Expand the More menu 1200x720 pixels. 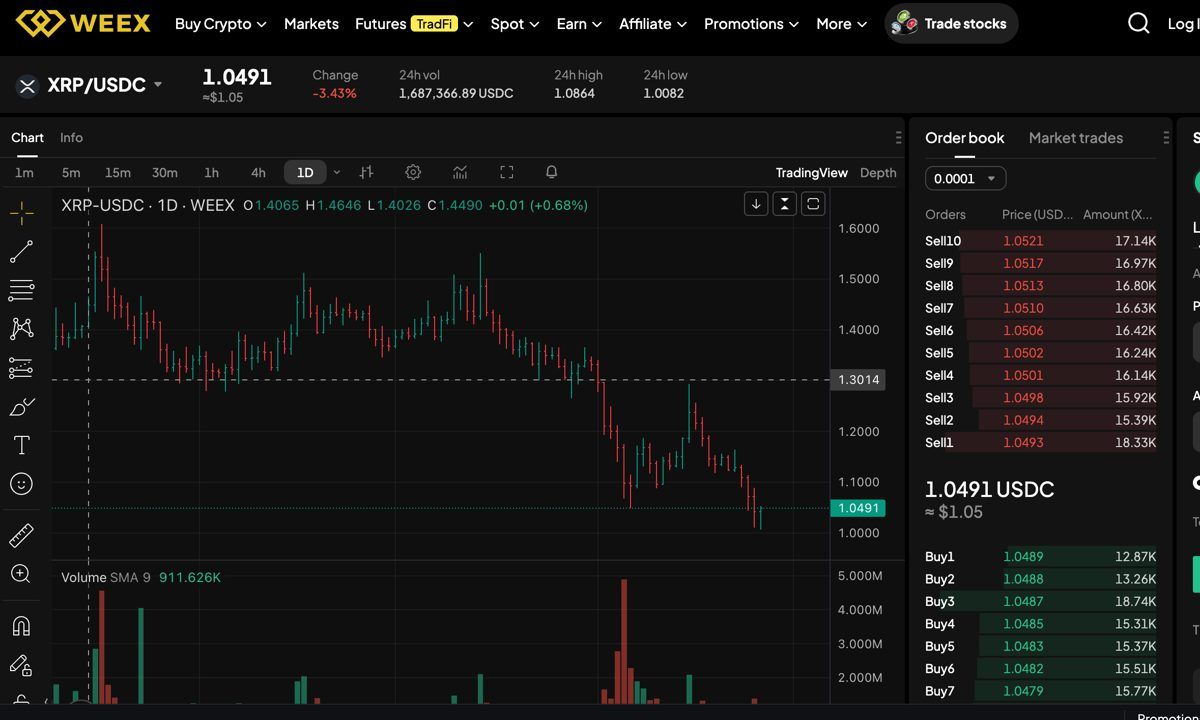click(841, 23)
